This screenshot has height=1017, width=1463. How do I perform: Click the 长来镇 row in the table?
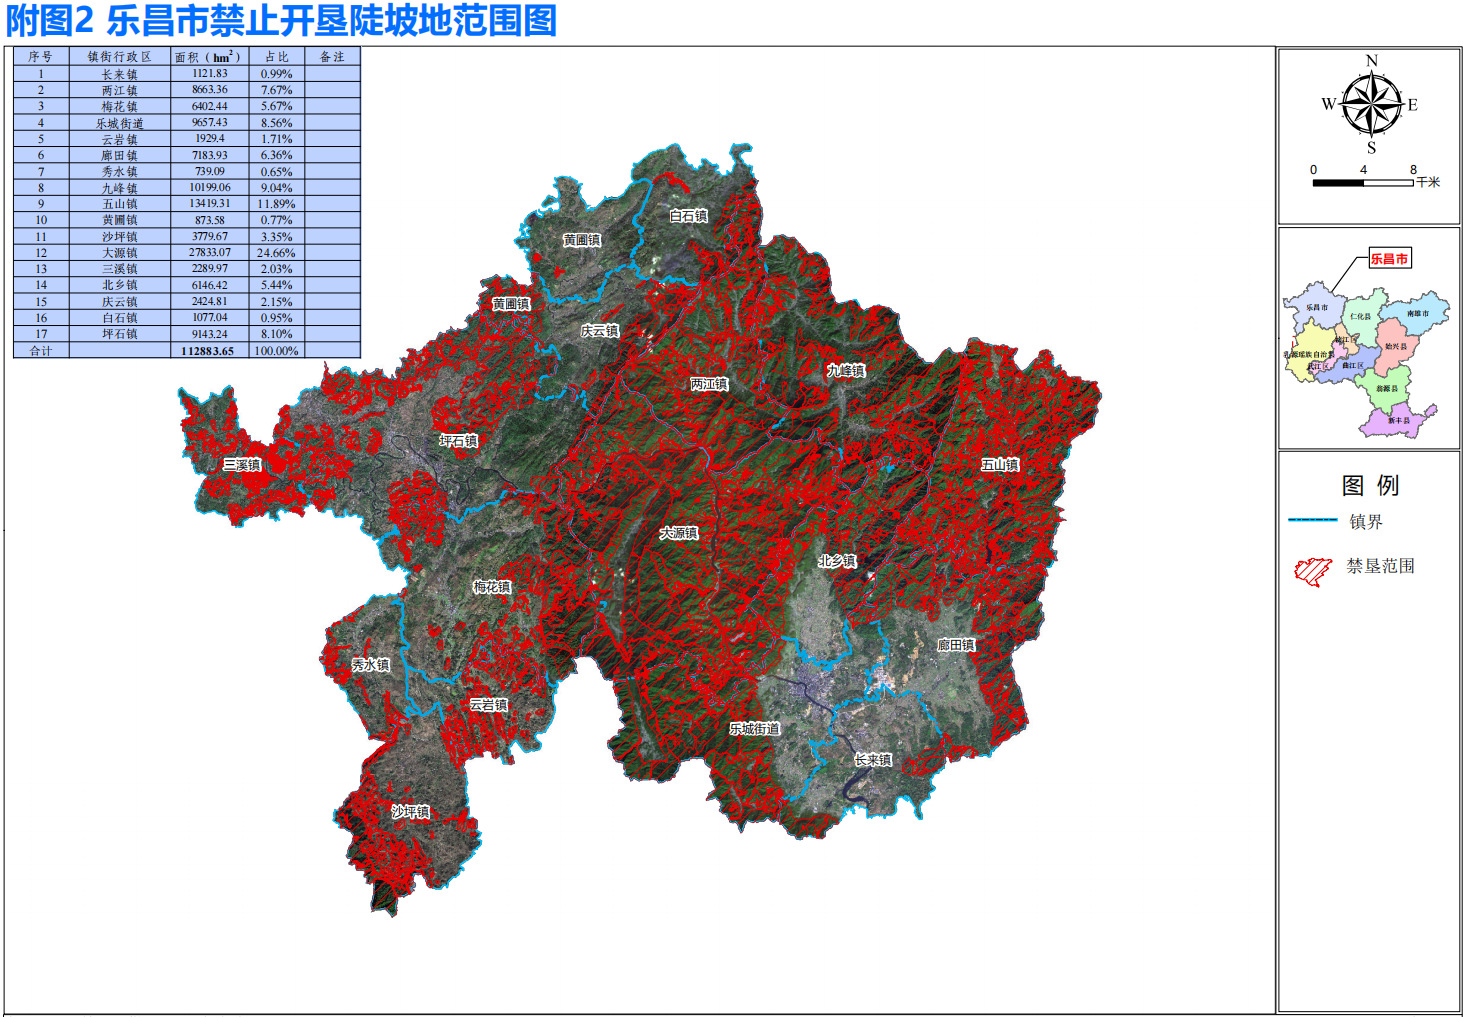[x=119, y=74]
